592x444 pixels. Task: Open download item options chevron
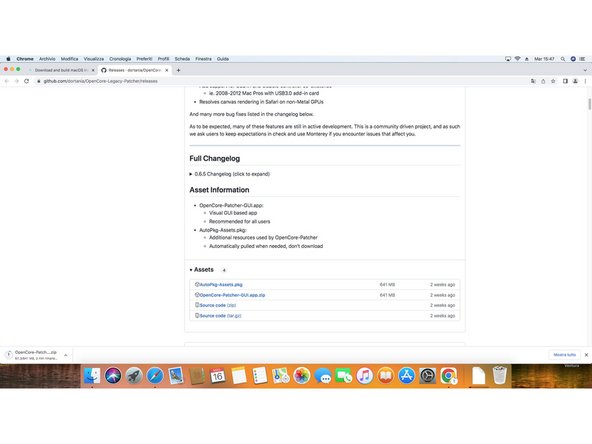click(66, 355)
